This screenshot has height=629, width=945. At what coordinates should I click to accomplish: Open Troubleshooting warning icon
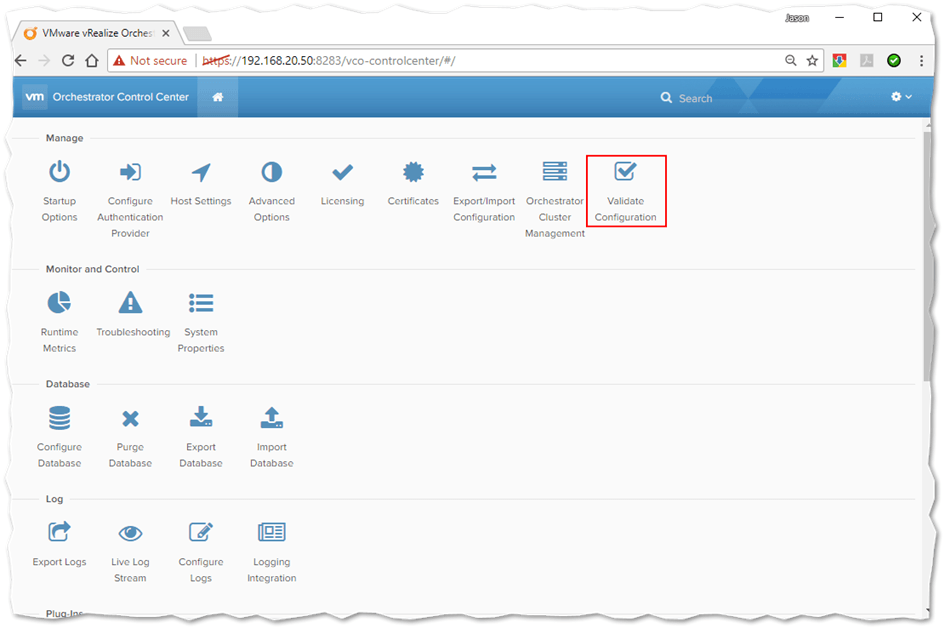130,302
